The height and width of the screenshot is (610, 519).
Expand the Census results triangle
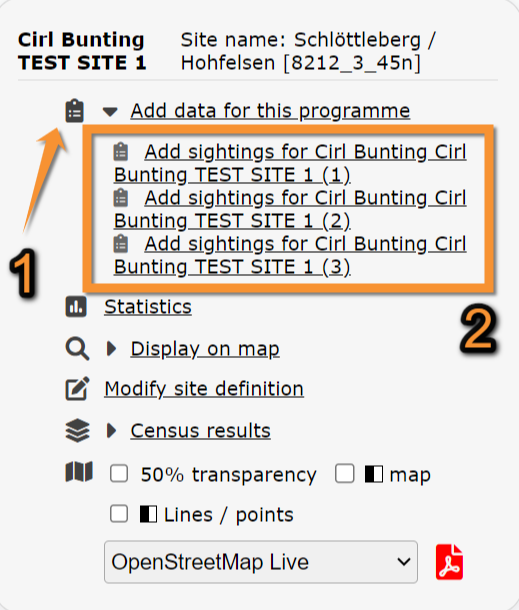point(112,430)
